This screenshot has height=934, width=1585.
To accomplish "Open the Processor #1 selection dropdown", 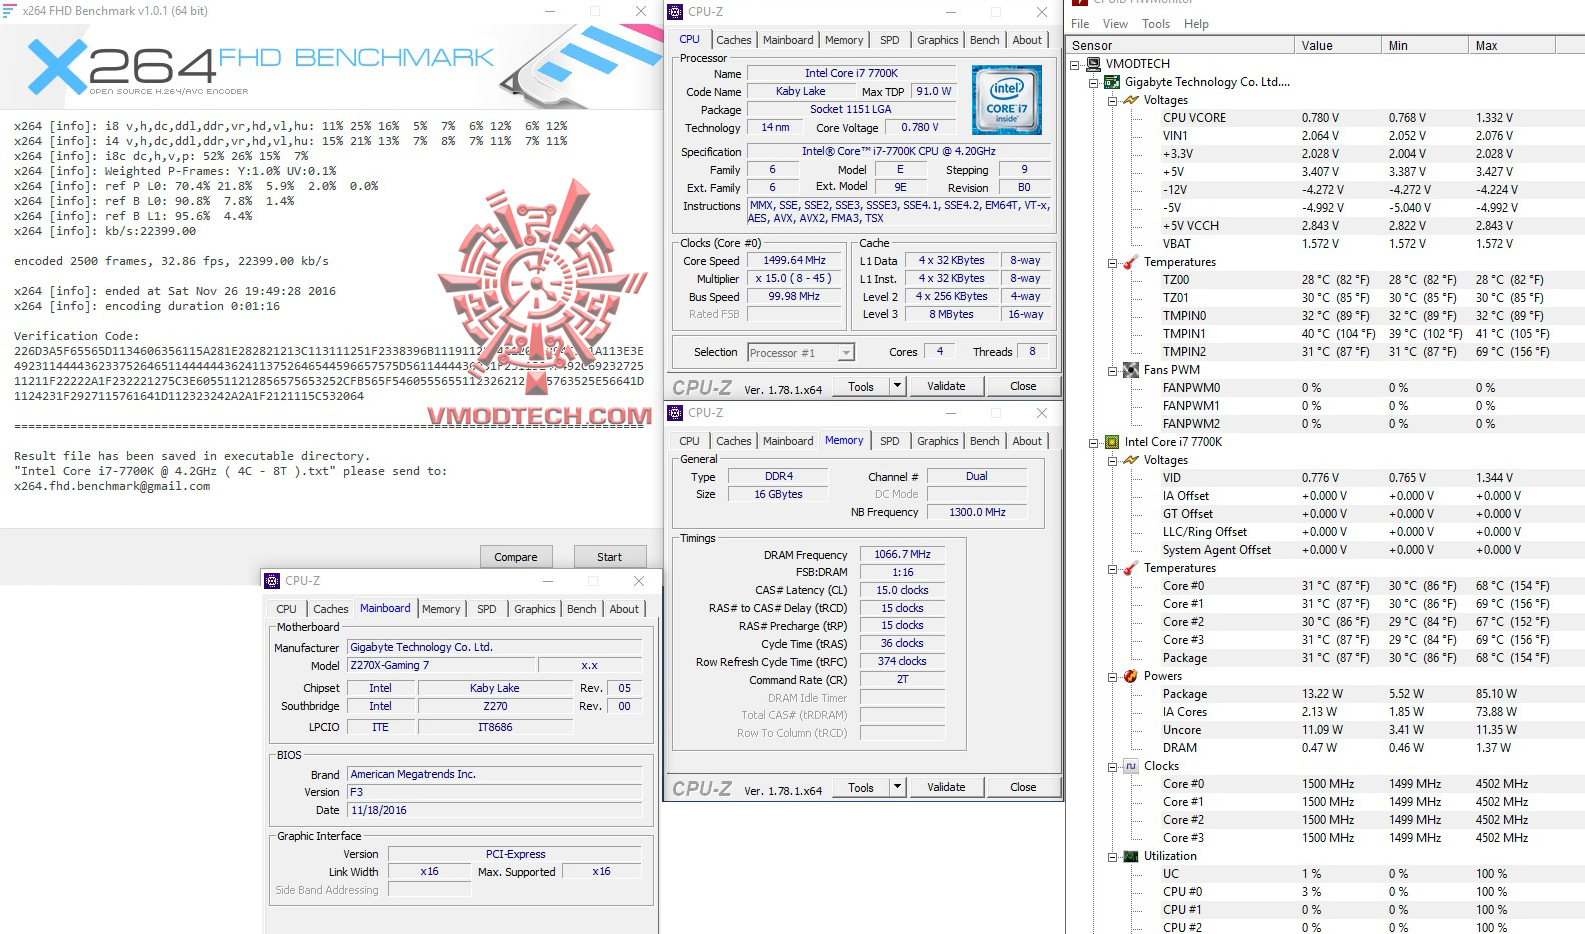I will [x=846, y=352].
